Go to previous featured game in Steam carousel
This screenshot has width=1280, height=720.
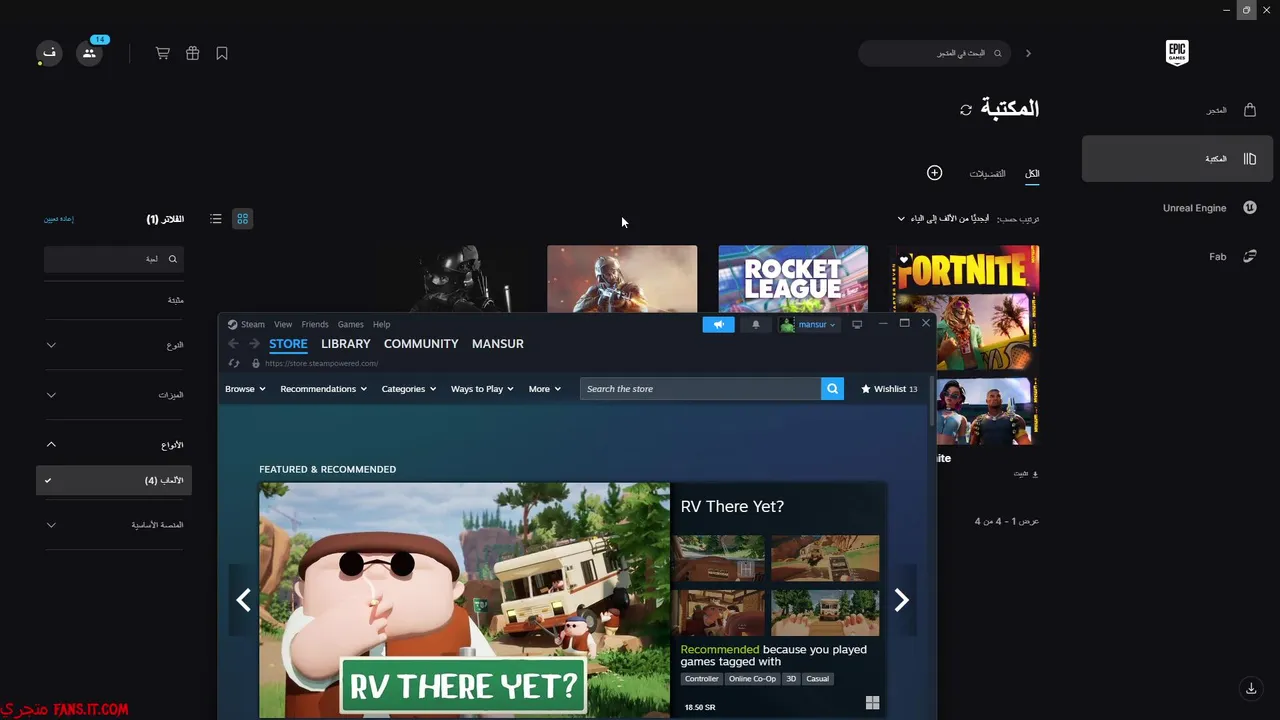tap(243, 600)
